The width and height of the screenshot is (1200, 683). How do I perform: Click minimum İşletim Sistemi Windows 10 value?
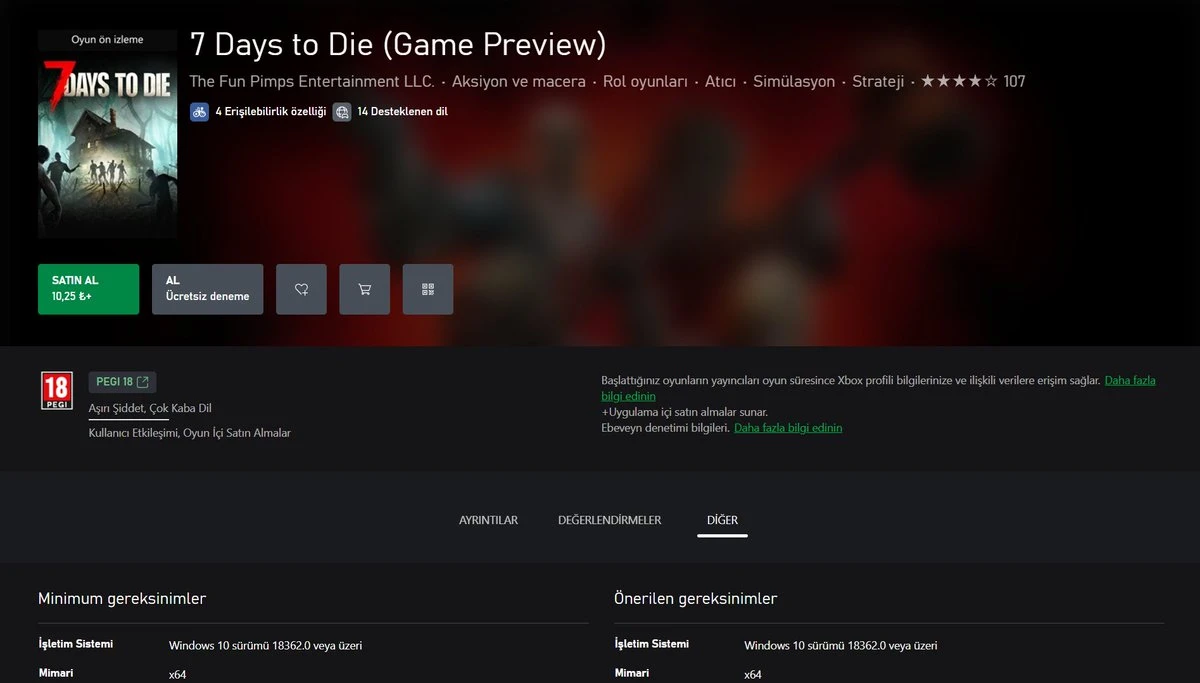tap(265, 645)
